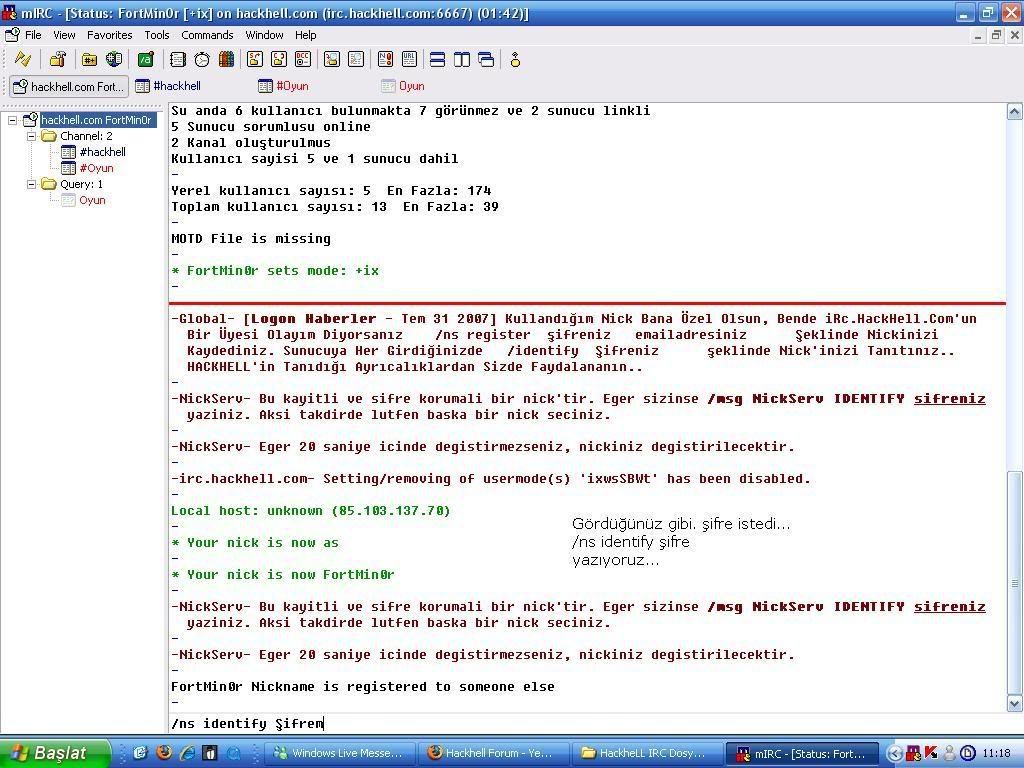Click the chat scrollbar up arrow

pyautogui.click(x=1014, y=111)
